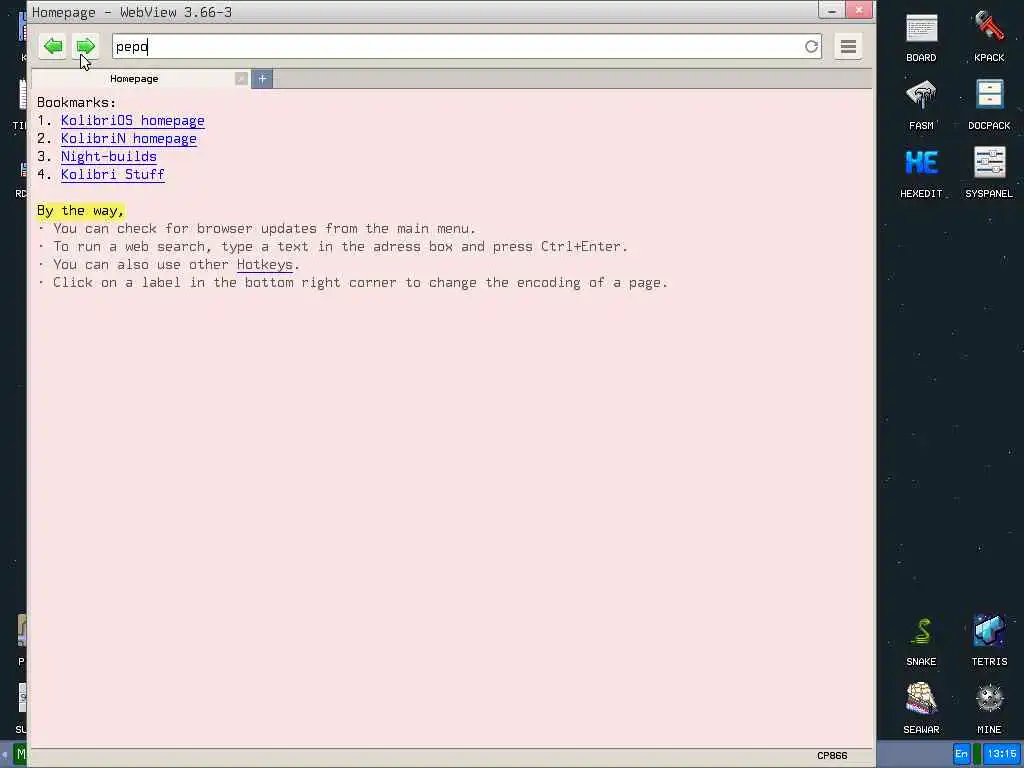Reload the page using the refresh icon
Image resolution: width=1024 pixels, height=768 pixels.
[x=811, y=46]
